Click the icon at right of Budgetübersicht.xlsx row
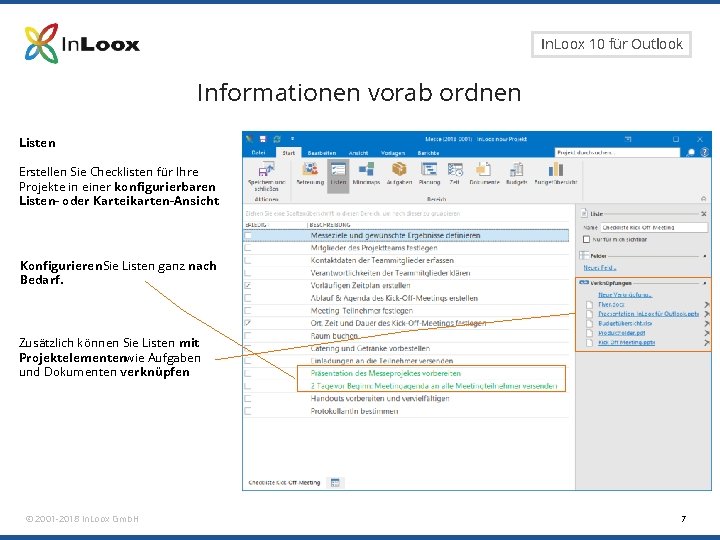 (x=706, y=323)
